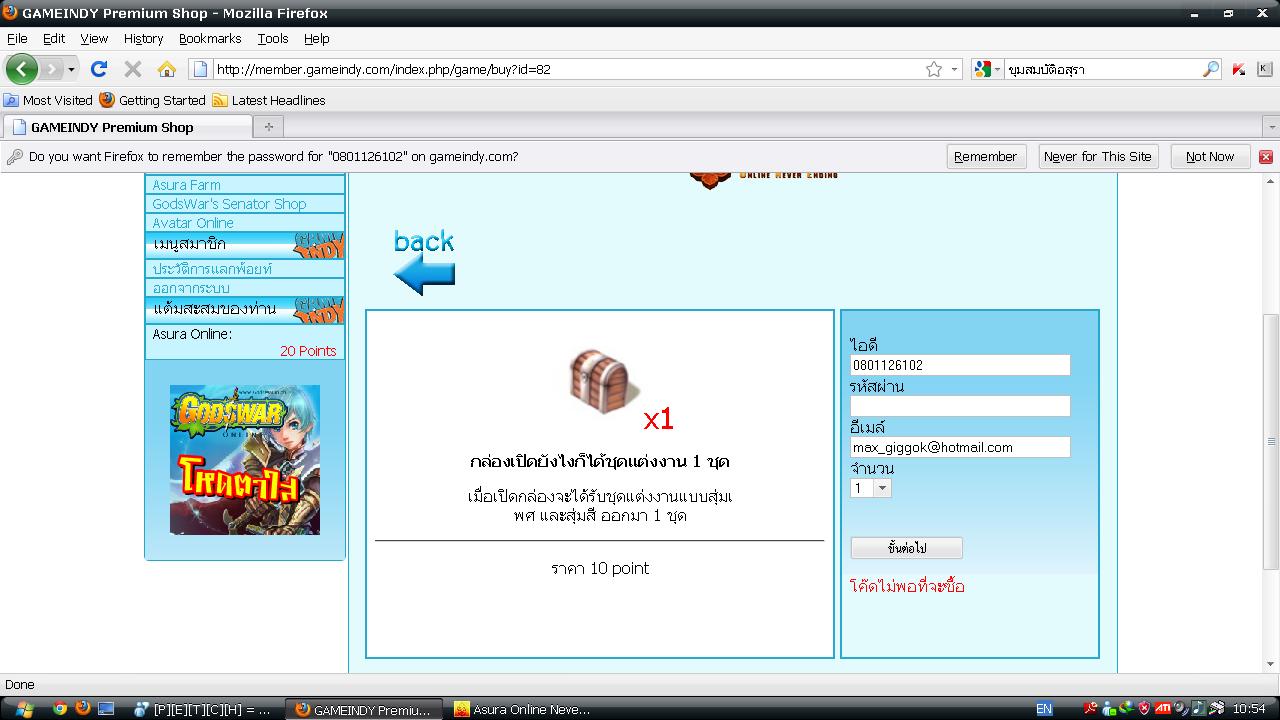Open the Help menu
Screen dimensions: 1280x720
(316, 38)
